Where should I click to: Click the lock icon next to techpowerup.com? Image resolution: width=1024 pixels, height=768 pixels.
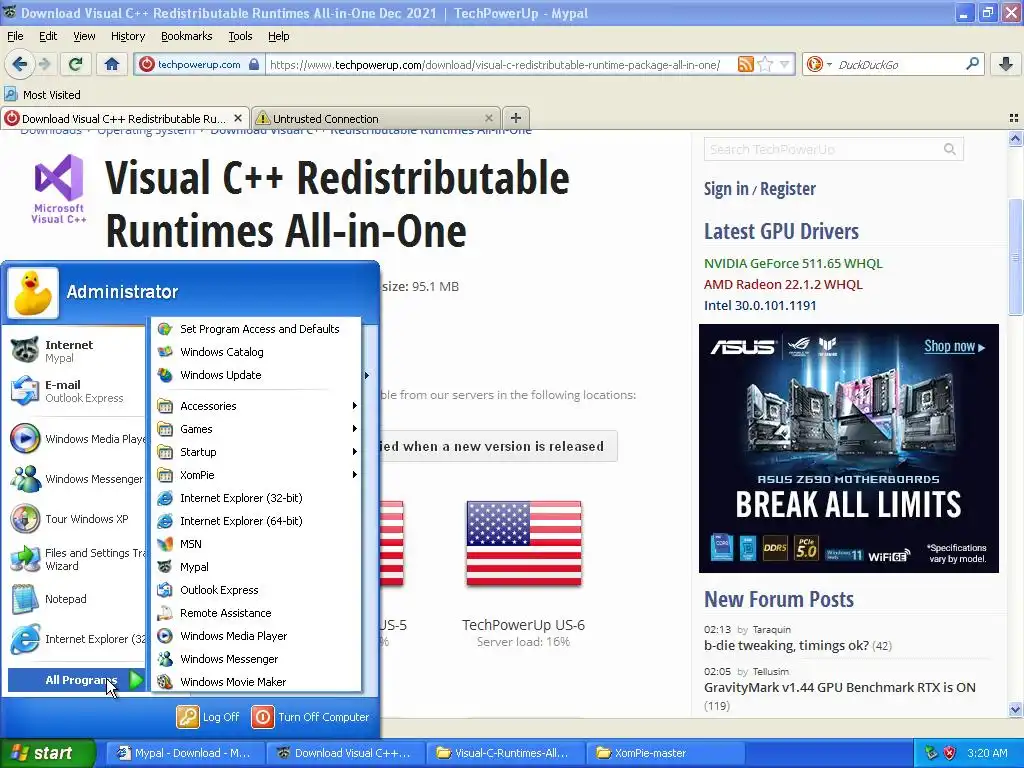coord(254,64)
